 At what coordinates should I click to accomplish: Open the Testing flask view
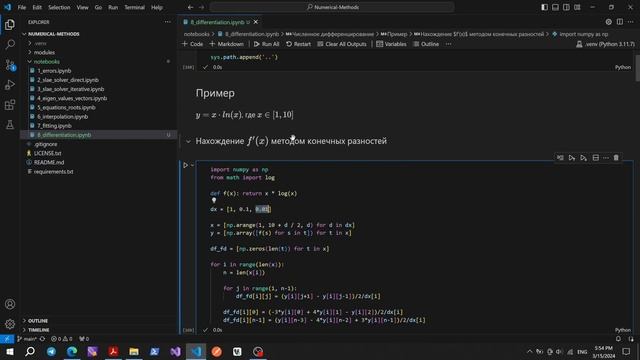coord(10,124)
